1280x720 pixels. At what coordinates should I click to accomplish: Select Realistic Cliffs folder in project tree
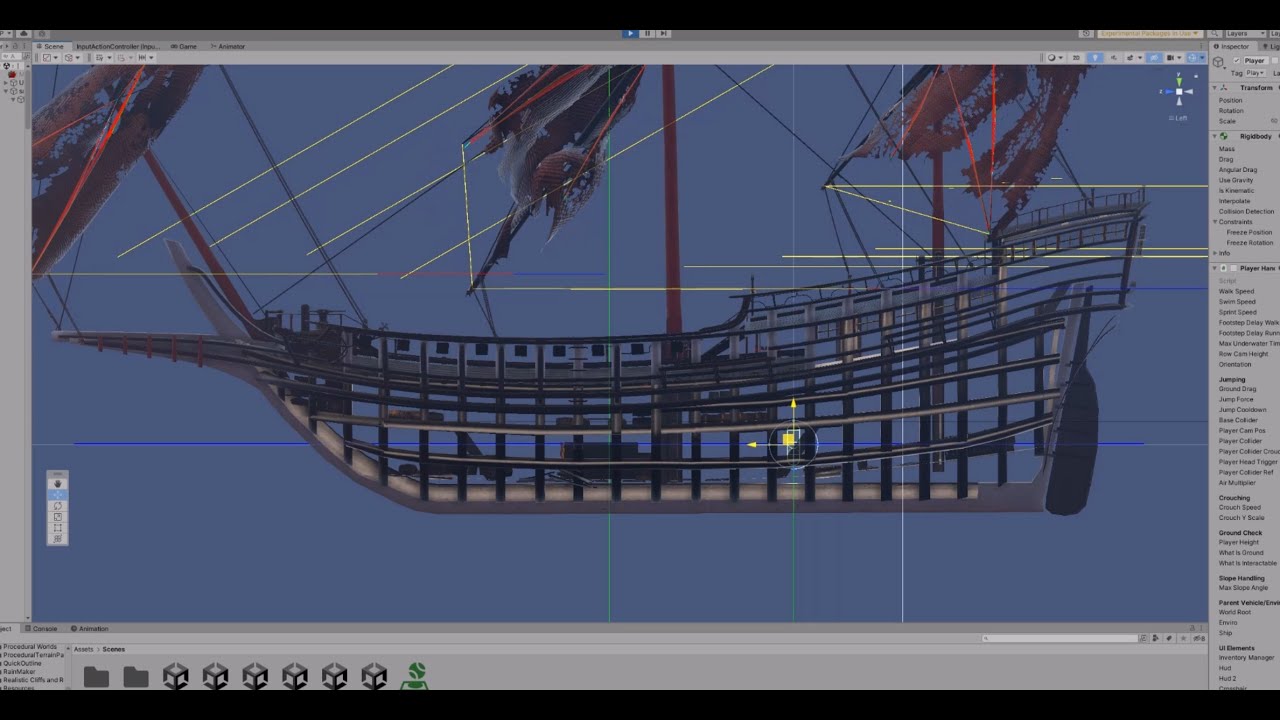[33, 680]
